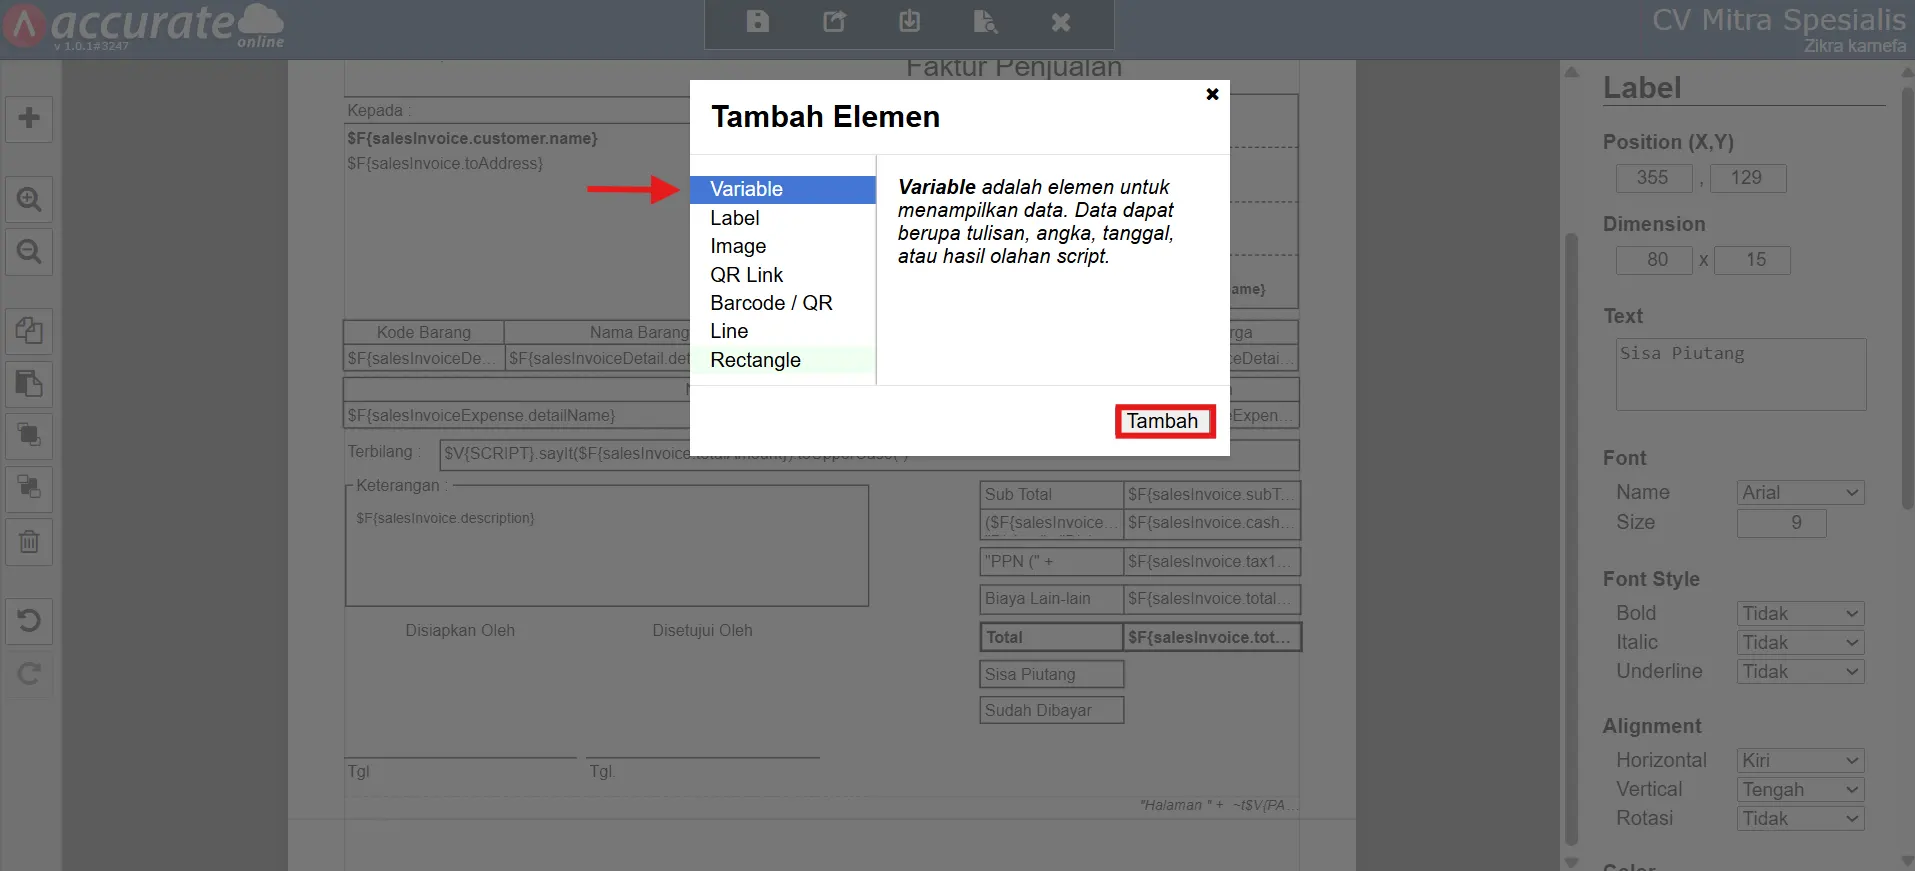Open the font Name dropdown showing Arial
This screenshot has width=1915, height=871.
[1800, 493]
